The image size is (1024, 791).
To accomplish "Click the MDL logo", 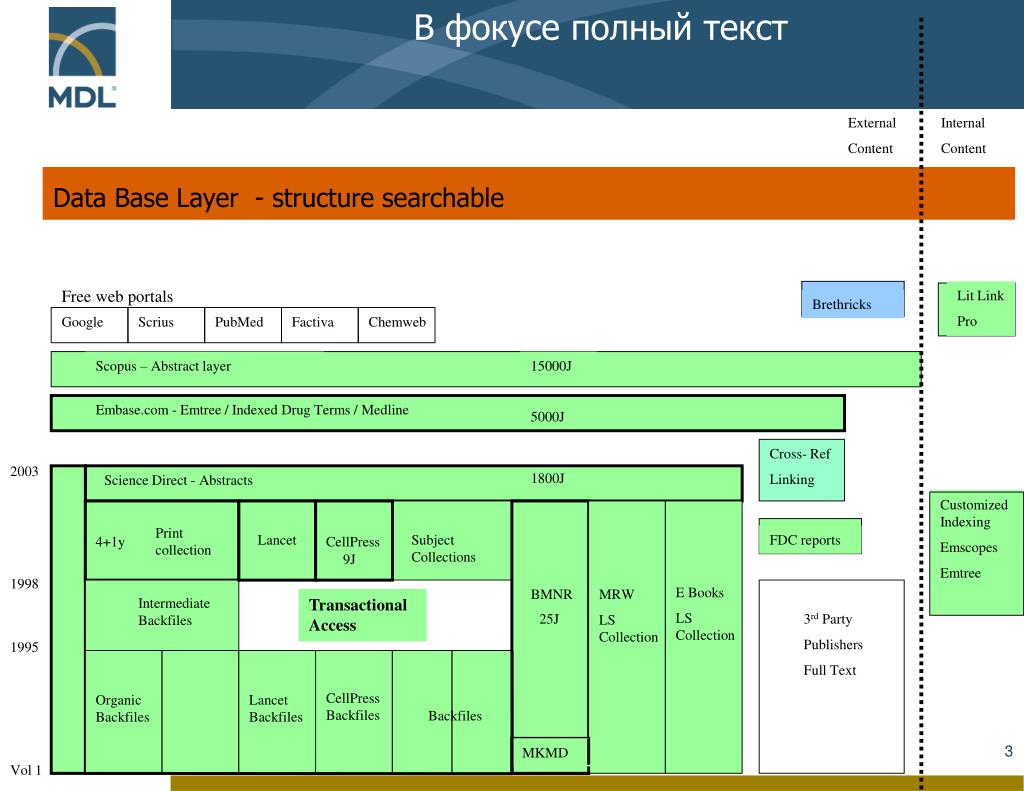I will click(82, 57).
